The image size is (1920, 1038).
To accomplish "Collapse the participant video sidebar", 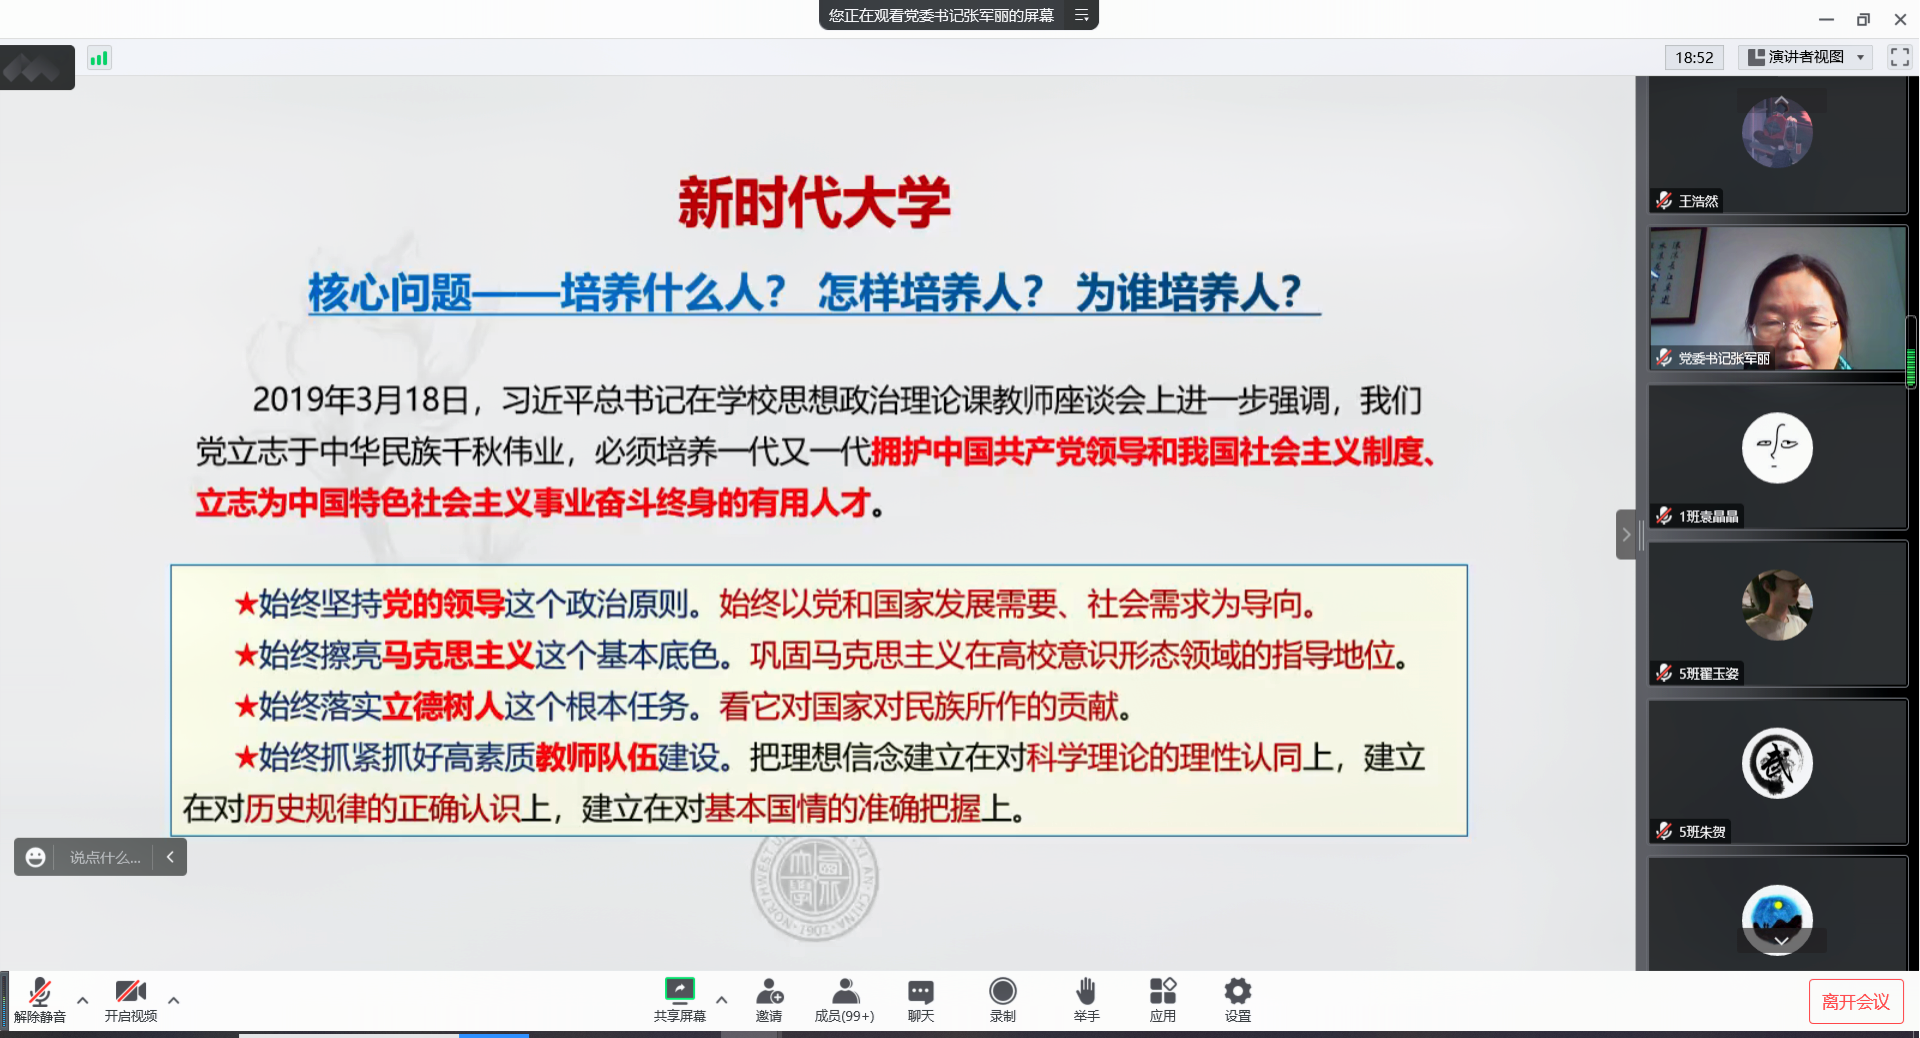I will [1626, 534].
